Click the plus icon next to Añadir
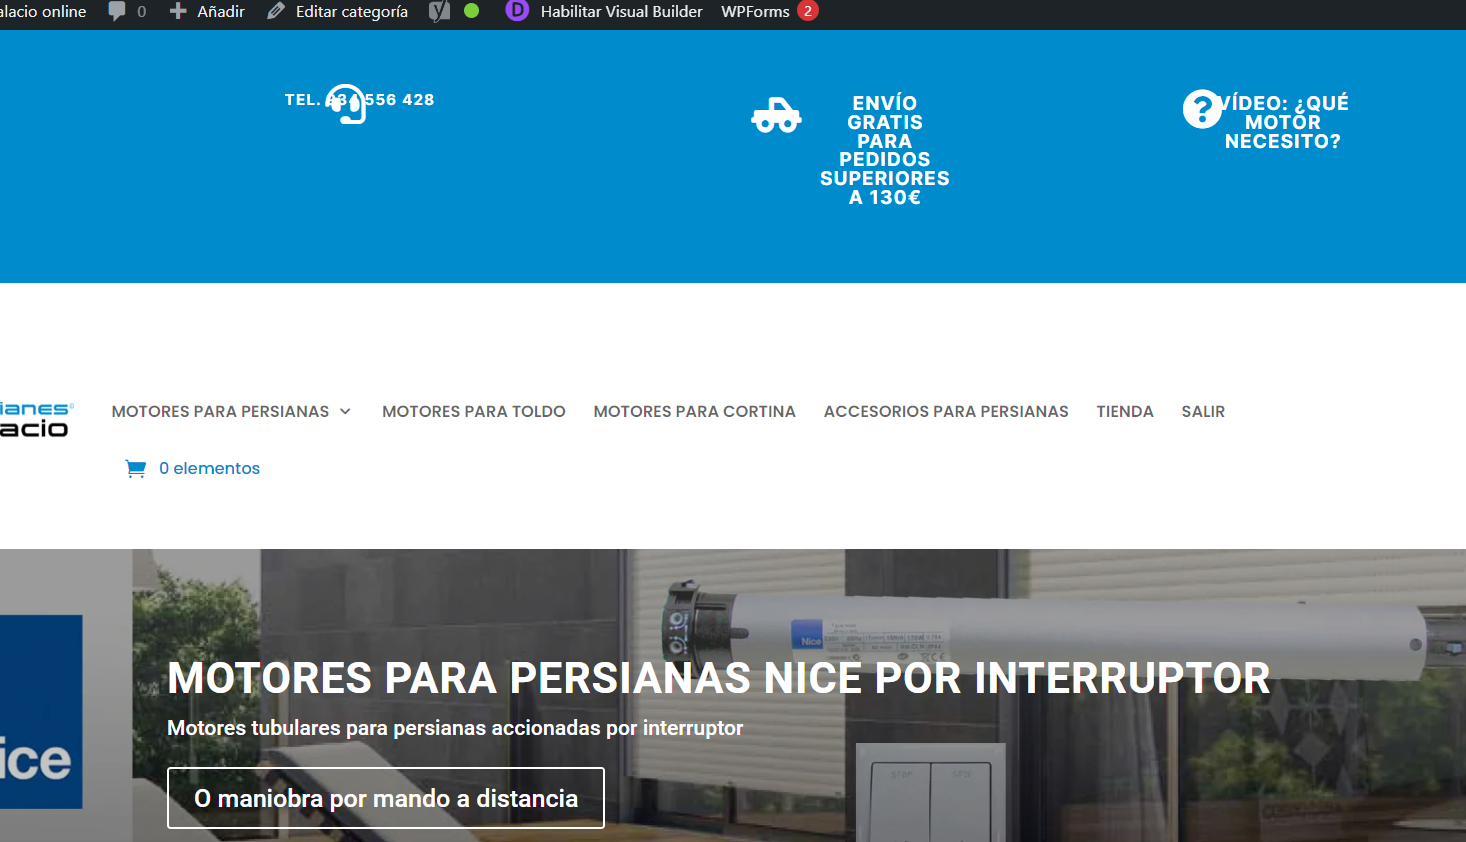This screenshot has width=1466, height=842. (178, 11)
